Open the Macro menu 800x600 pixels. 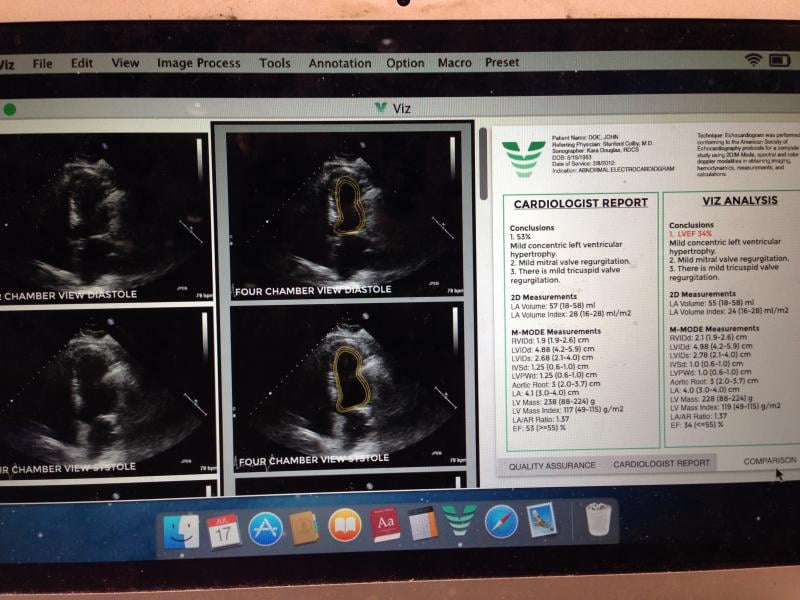point(454,63)
